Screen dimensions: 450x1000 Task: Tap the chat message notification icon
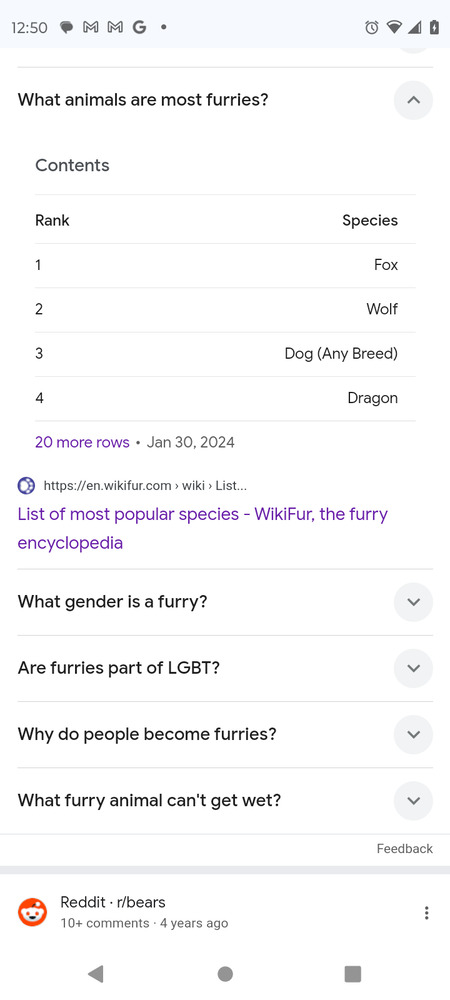[66, 27]
